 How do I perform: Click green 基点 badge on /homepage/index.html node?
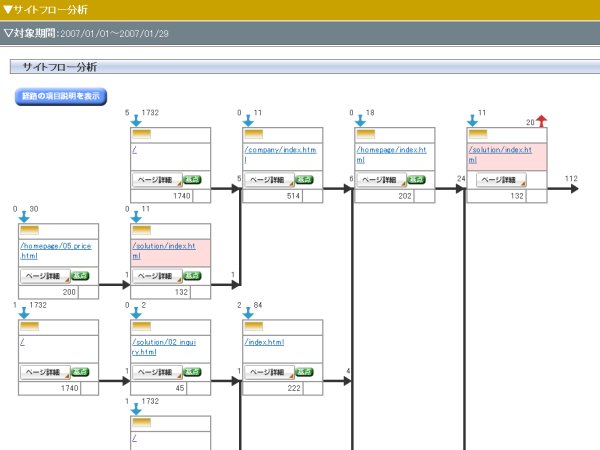pyautogui.click(x=415, y=180)
